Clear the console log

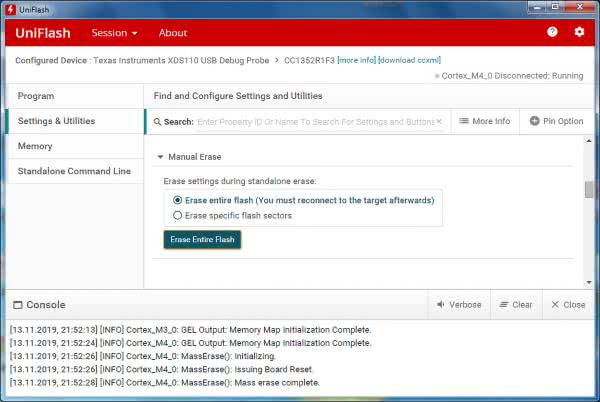515,305
